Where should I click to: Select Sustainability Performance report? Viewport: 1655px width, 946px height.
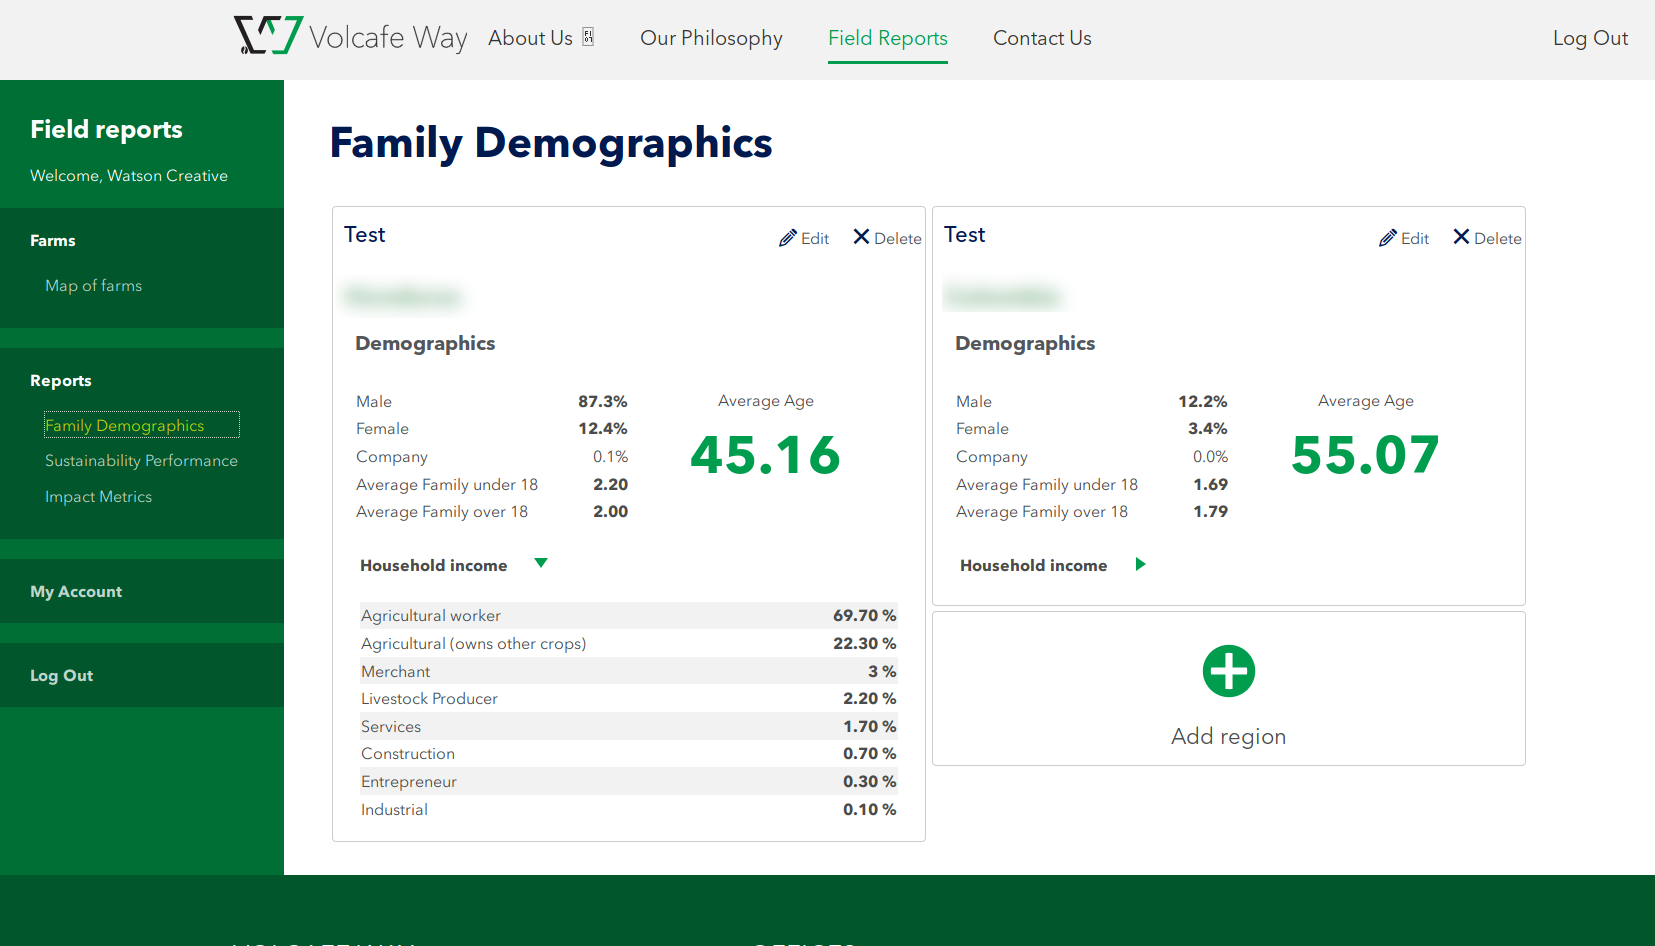141,461
